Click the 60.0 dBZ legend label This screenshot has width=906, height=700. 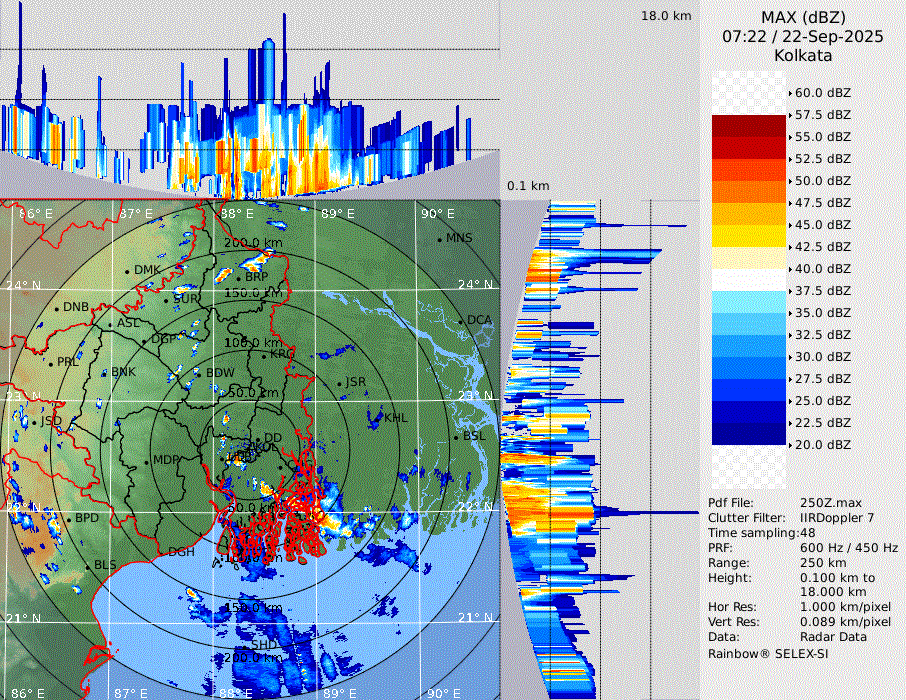click(822, 92)
